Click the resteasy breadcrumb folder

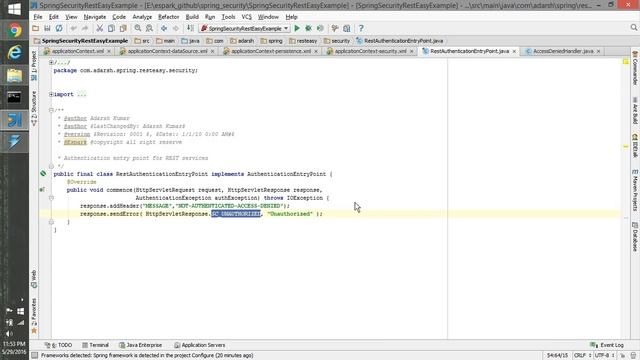coord(303,41)
